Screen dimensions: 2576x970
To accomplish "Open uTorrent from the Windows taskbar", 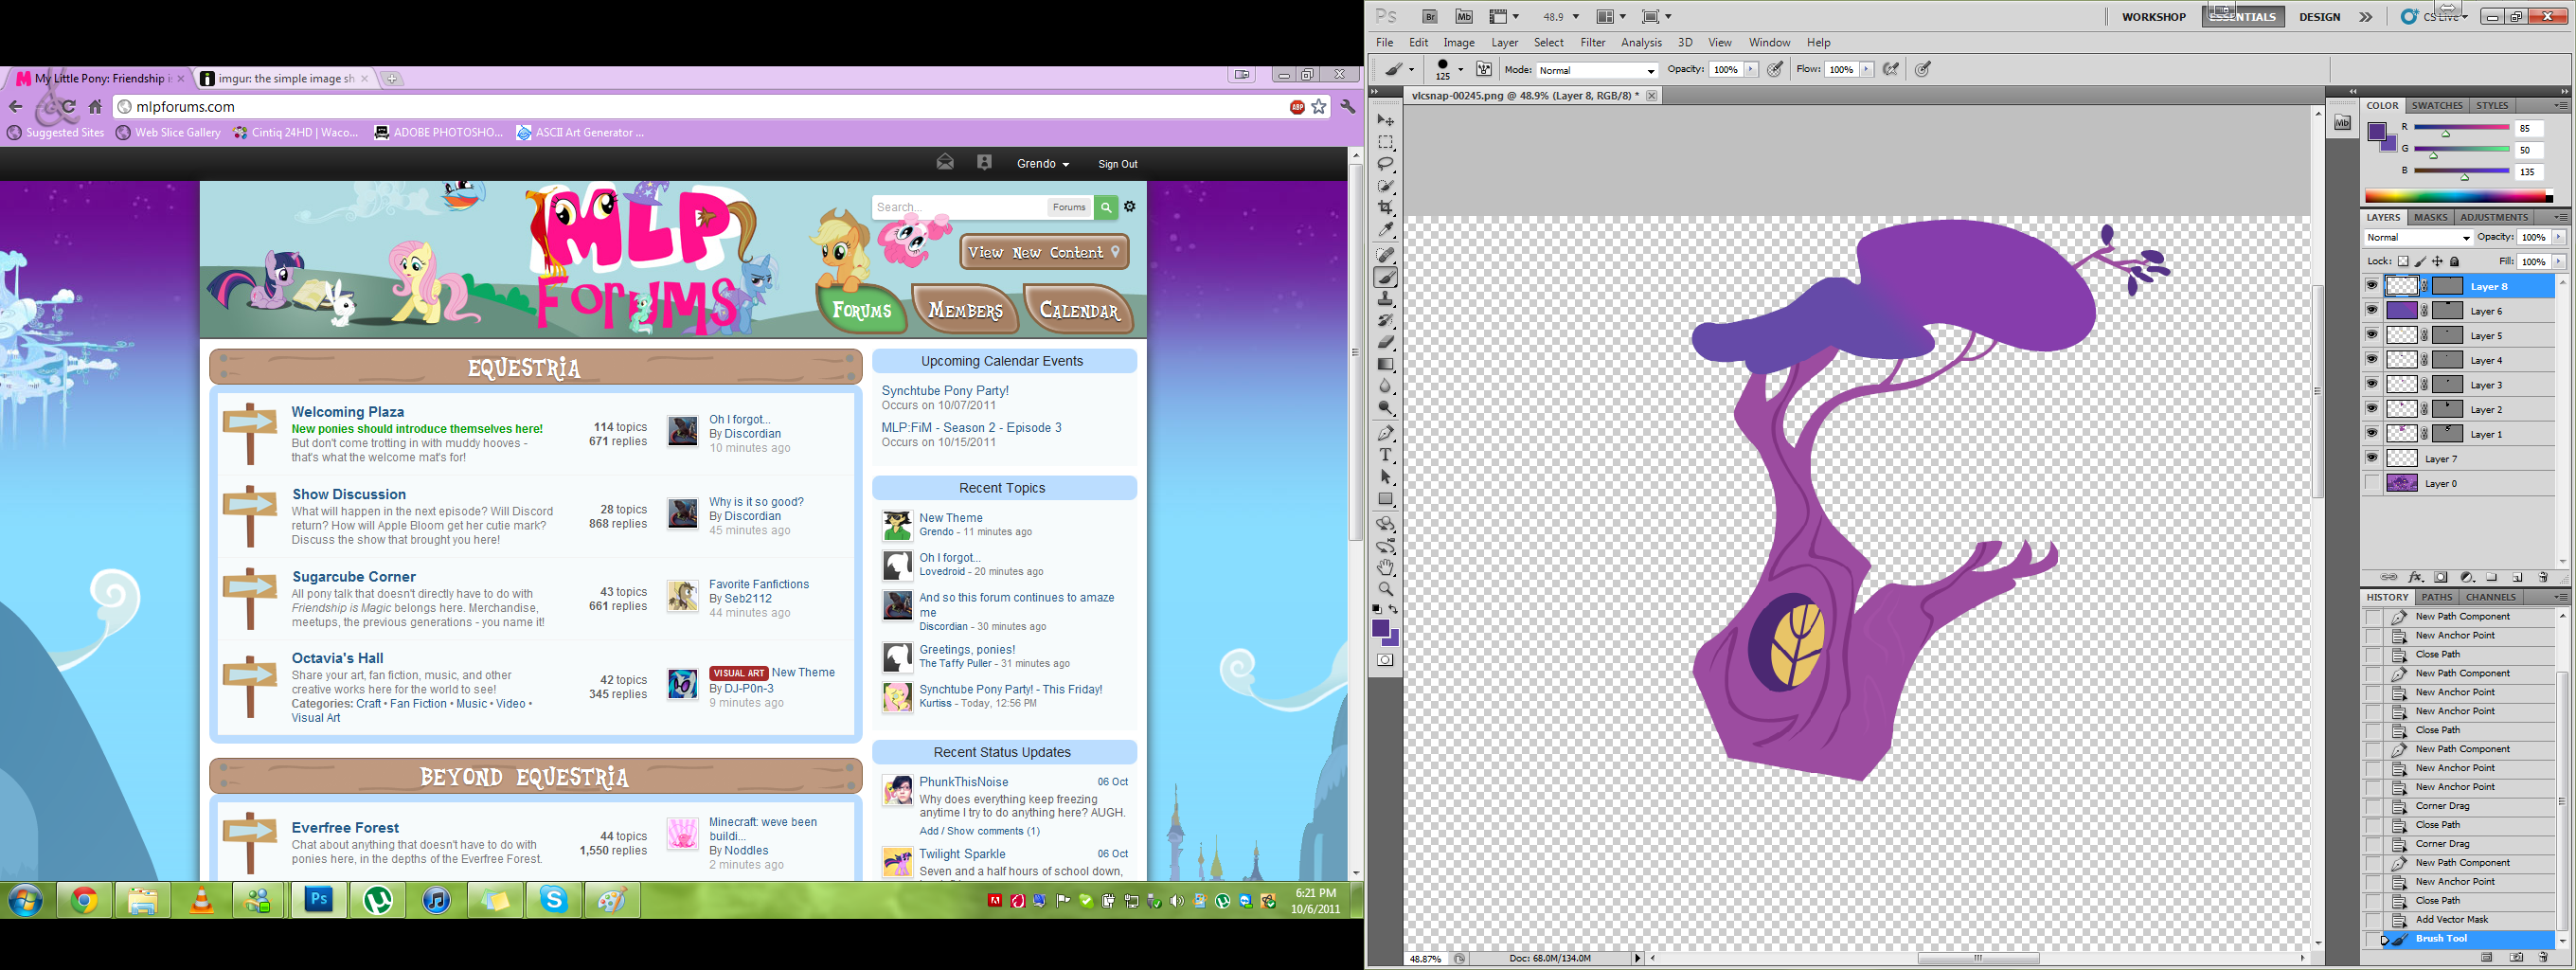I will pos(378,900).
